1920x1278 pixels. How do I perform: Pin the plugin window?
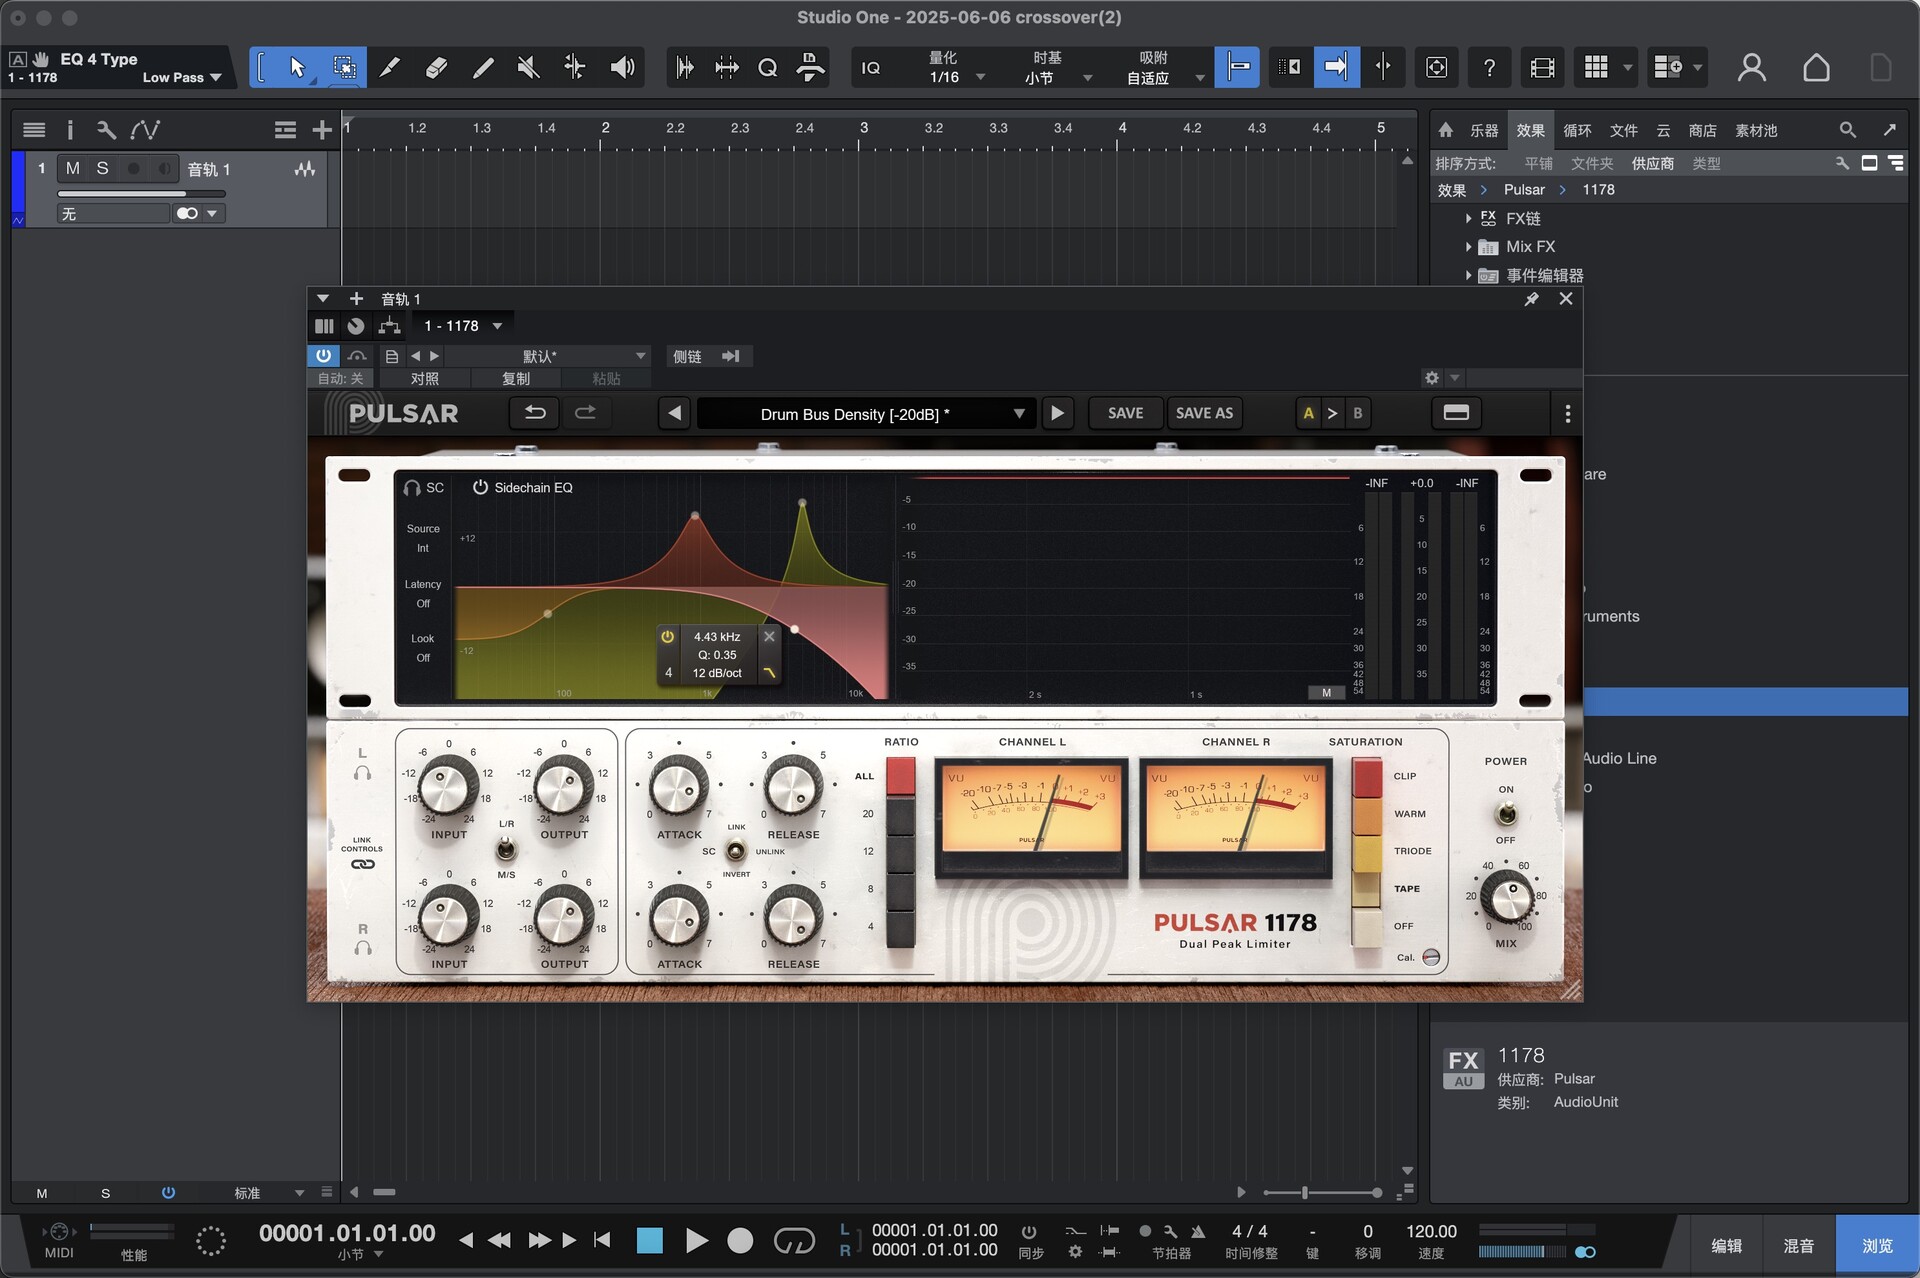(x=1531, y=299)
